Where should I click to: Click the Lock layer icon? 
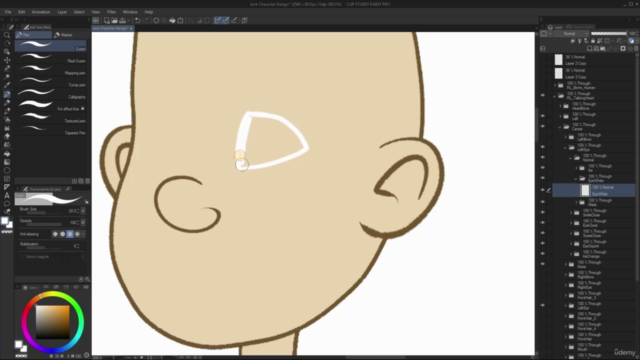[593, 41]
